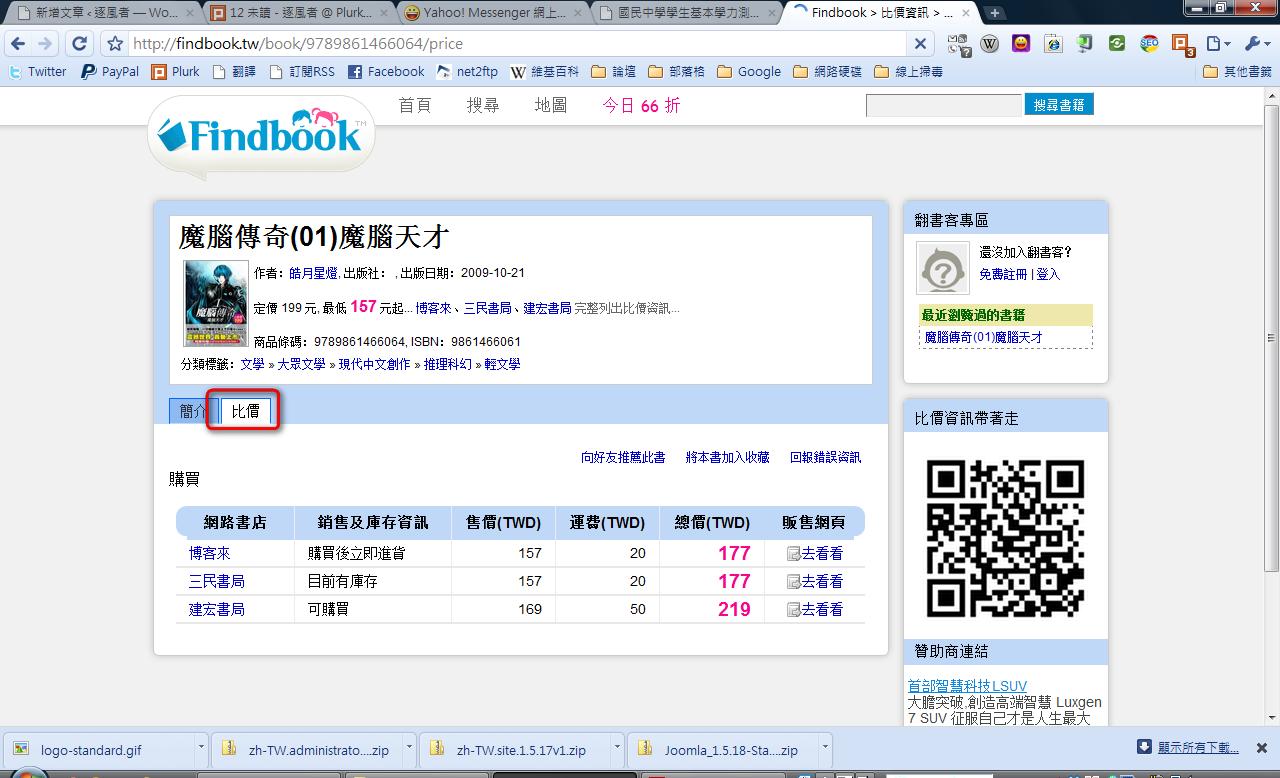The image size is (1280, 778).
Task: Open the Wikipedia extension icon
Action: coord(989,44)
